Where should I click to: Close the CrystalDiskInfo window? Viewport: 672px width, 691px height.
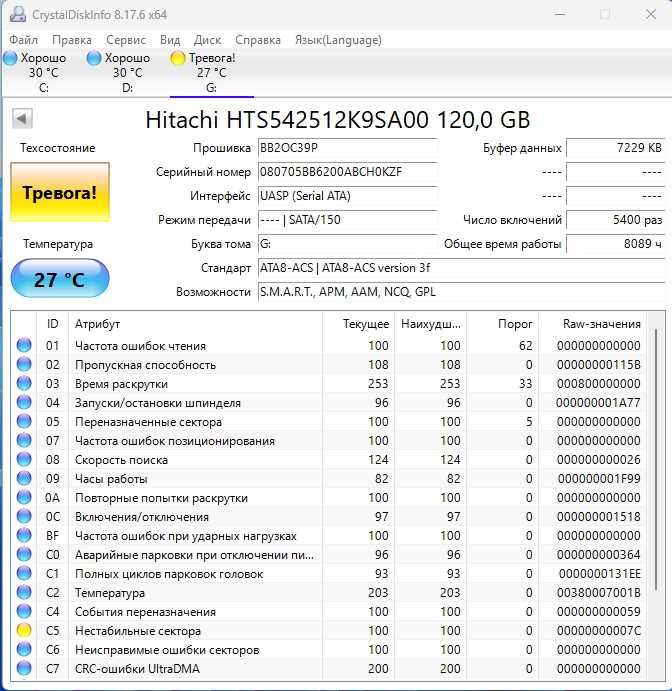click(650, 14)
